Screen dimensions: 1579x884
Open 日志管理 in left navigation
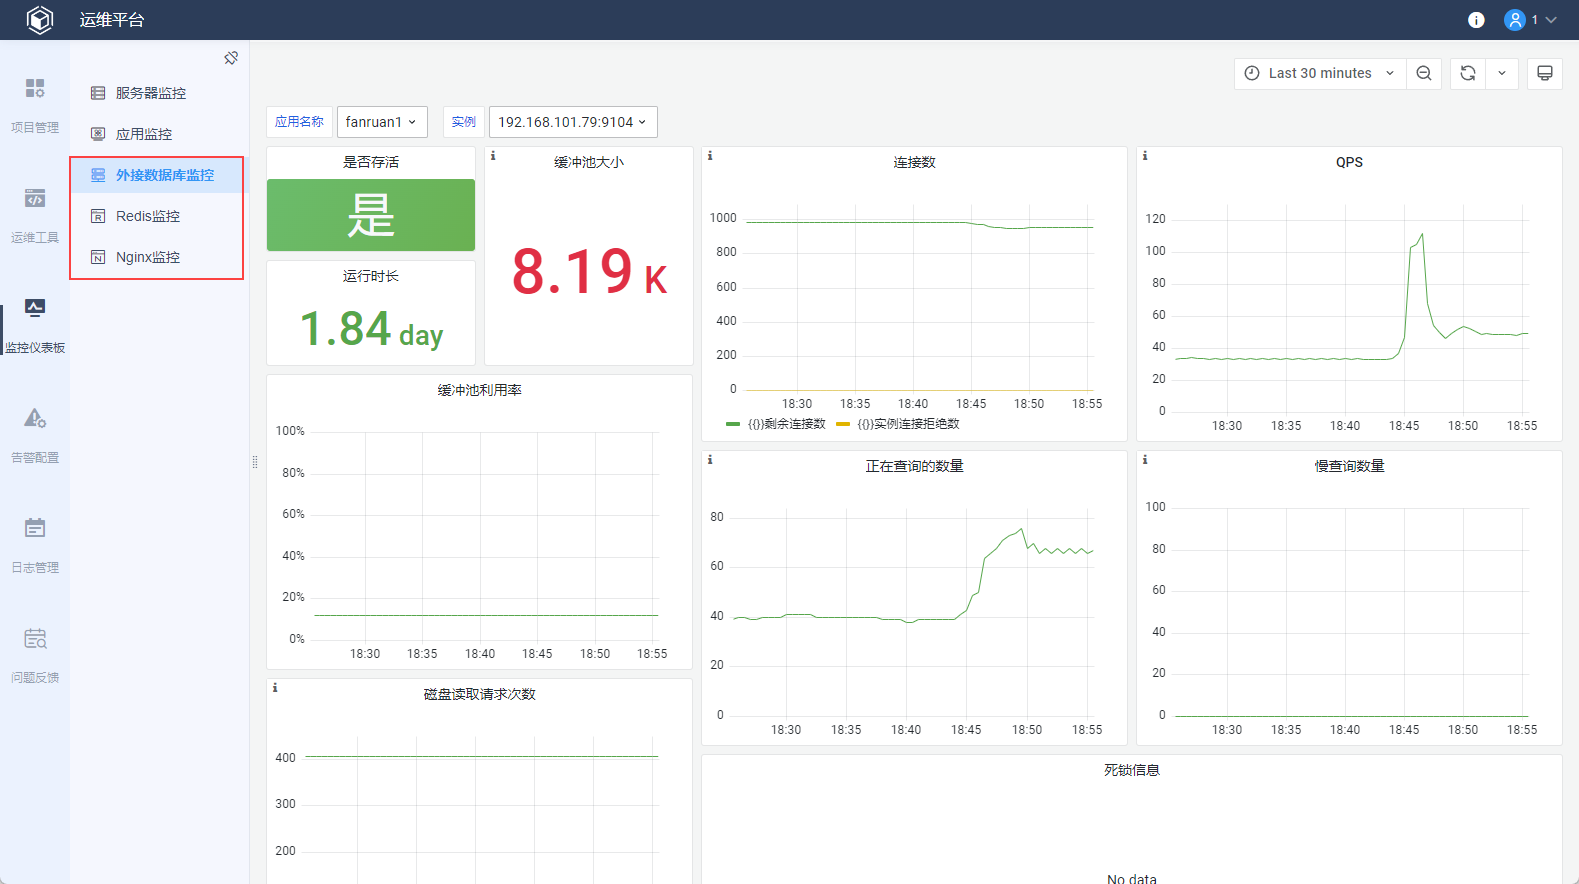[35, 545]
